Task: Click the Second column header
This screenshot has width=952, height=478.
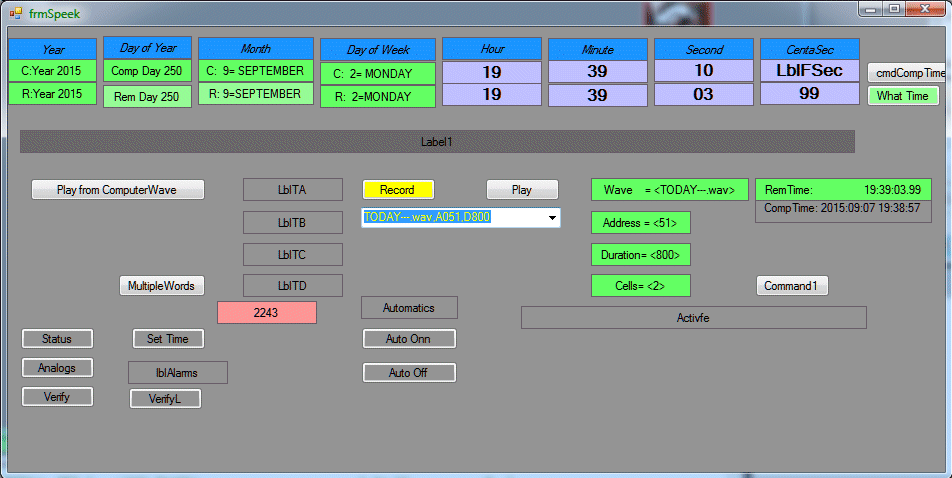Action: 704,49
